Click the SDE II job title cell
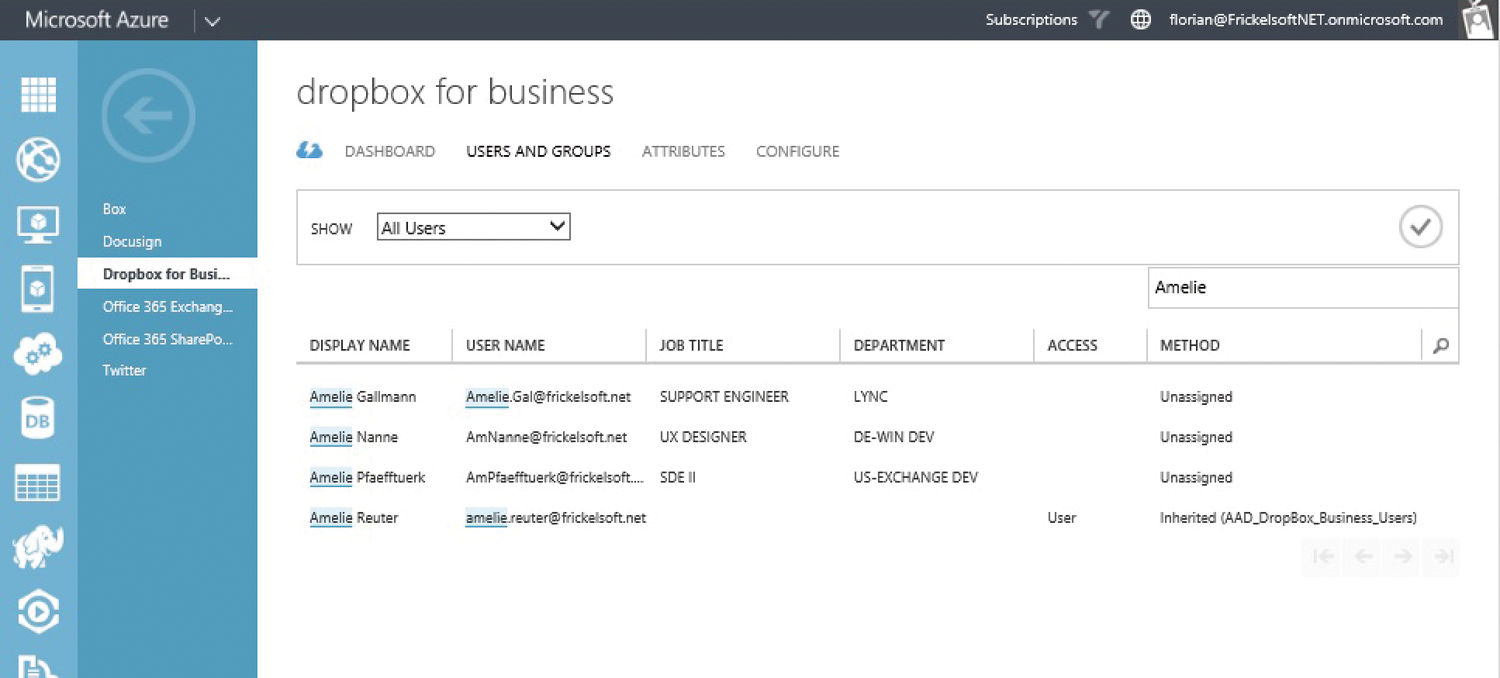1500x678 pixels. [677, 477]
